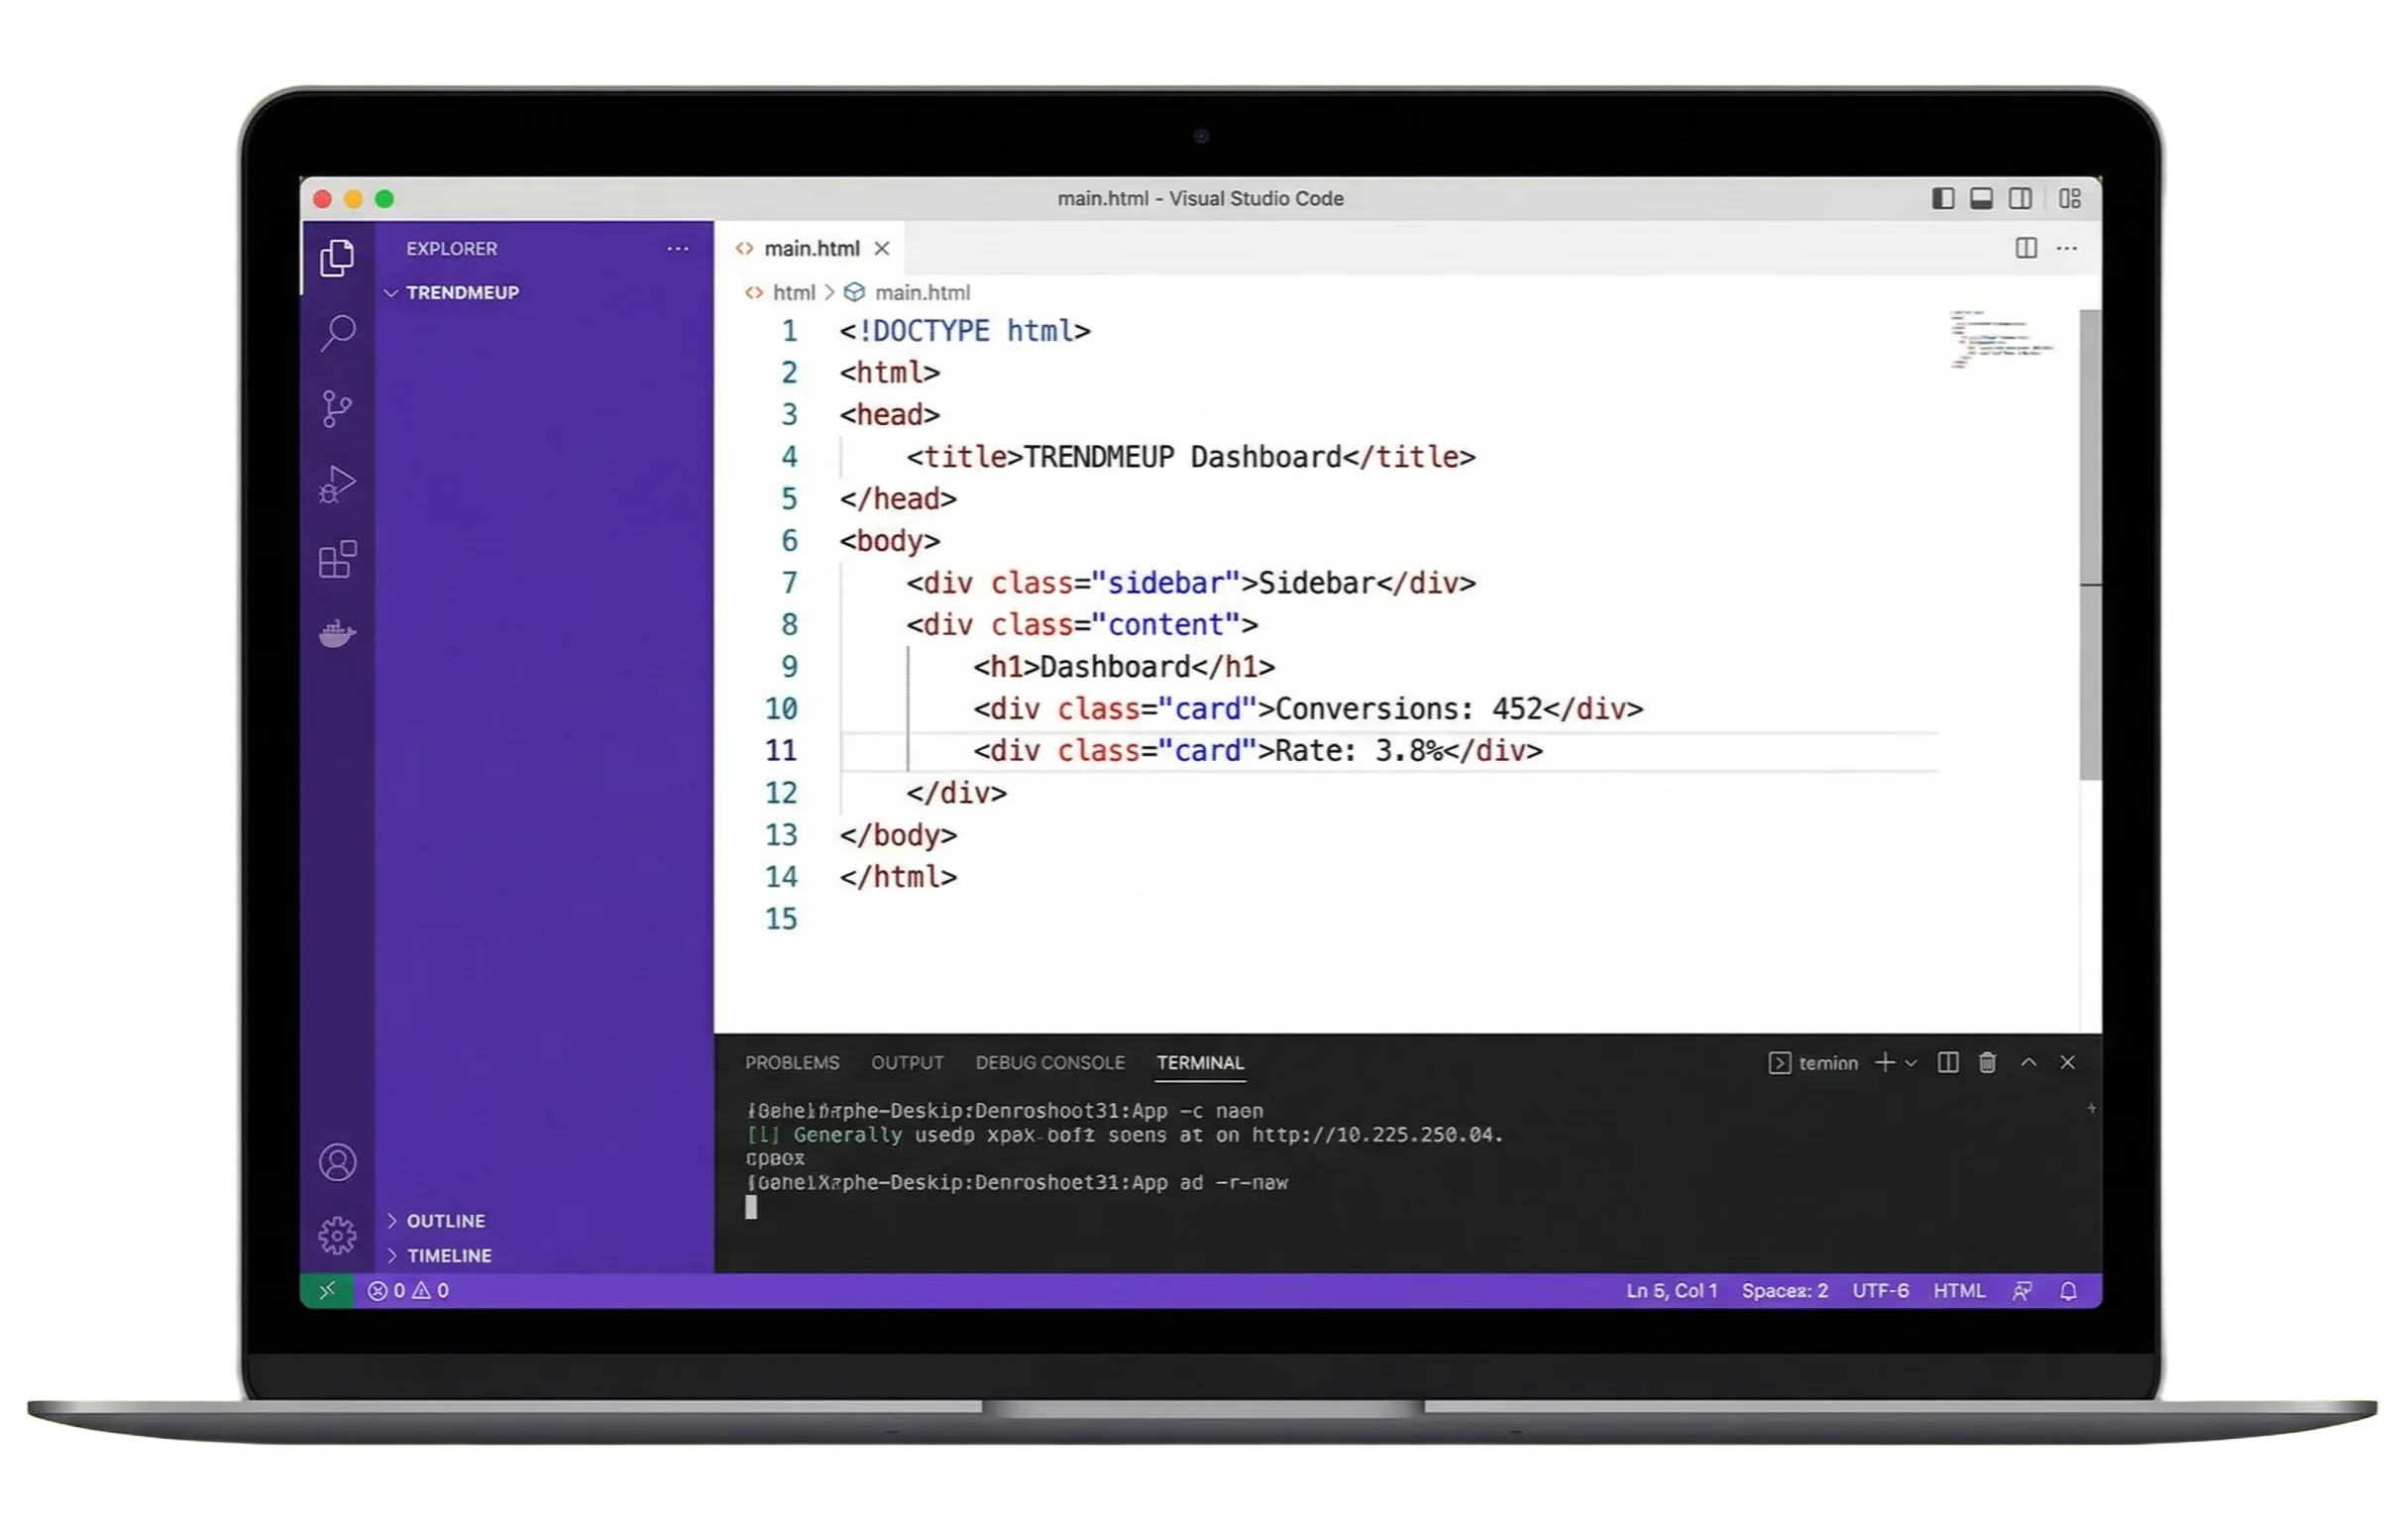Toggle the primary sidebar visibility
Screen dimensions: 2408x1522
pyautogui.click(x=1942, y=199)
